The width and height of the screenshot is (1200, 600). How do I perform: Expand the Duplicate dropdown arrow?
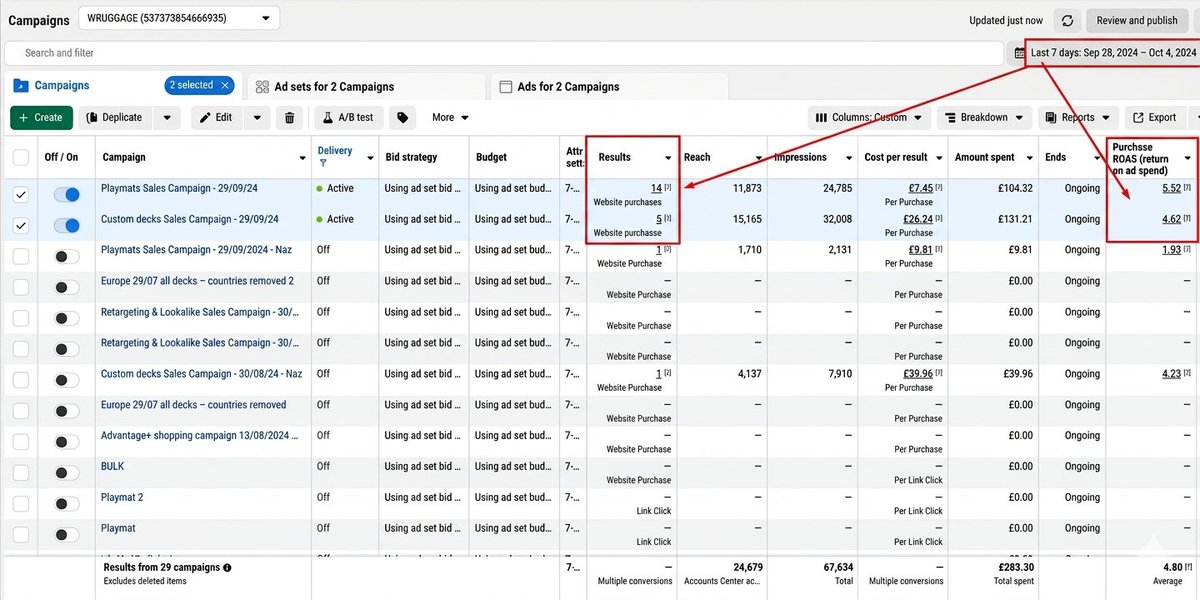[x=167, y=117]
